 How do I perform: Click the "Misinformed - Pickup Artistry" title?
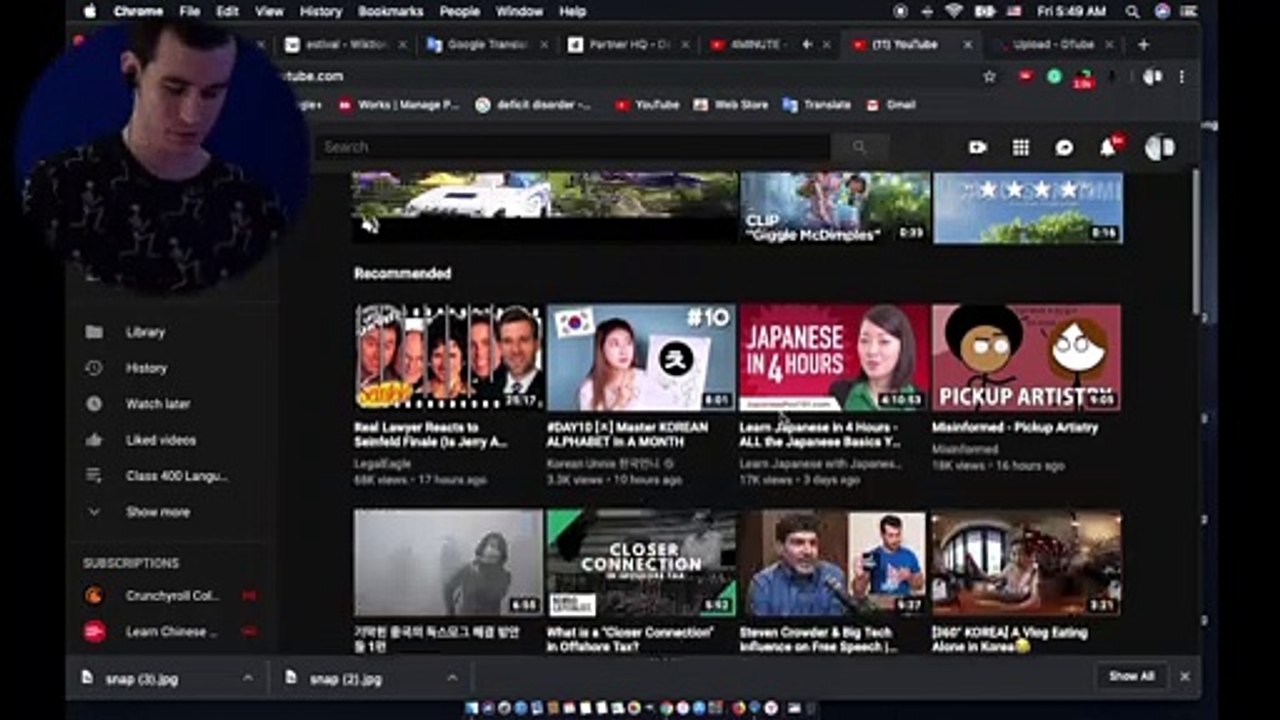(1015, 427)
